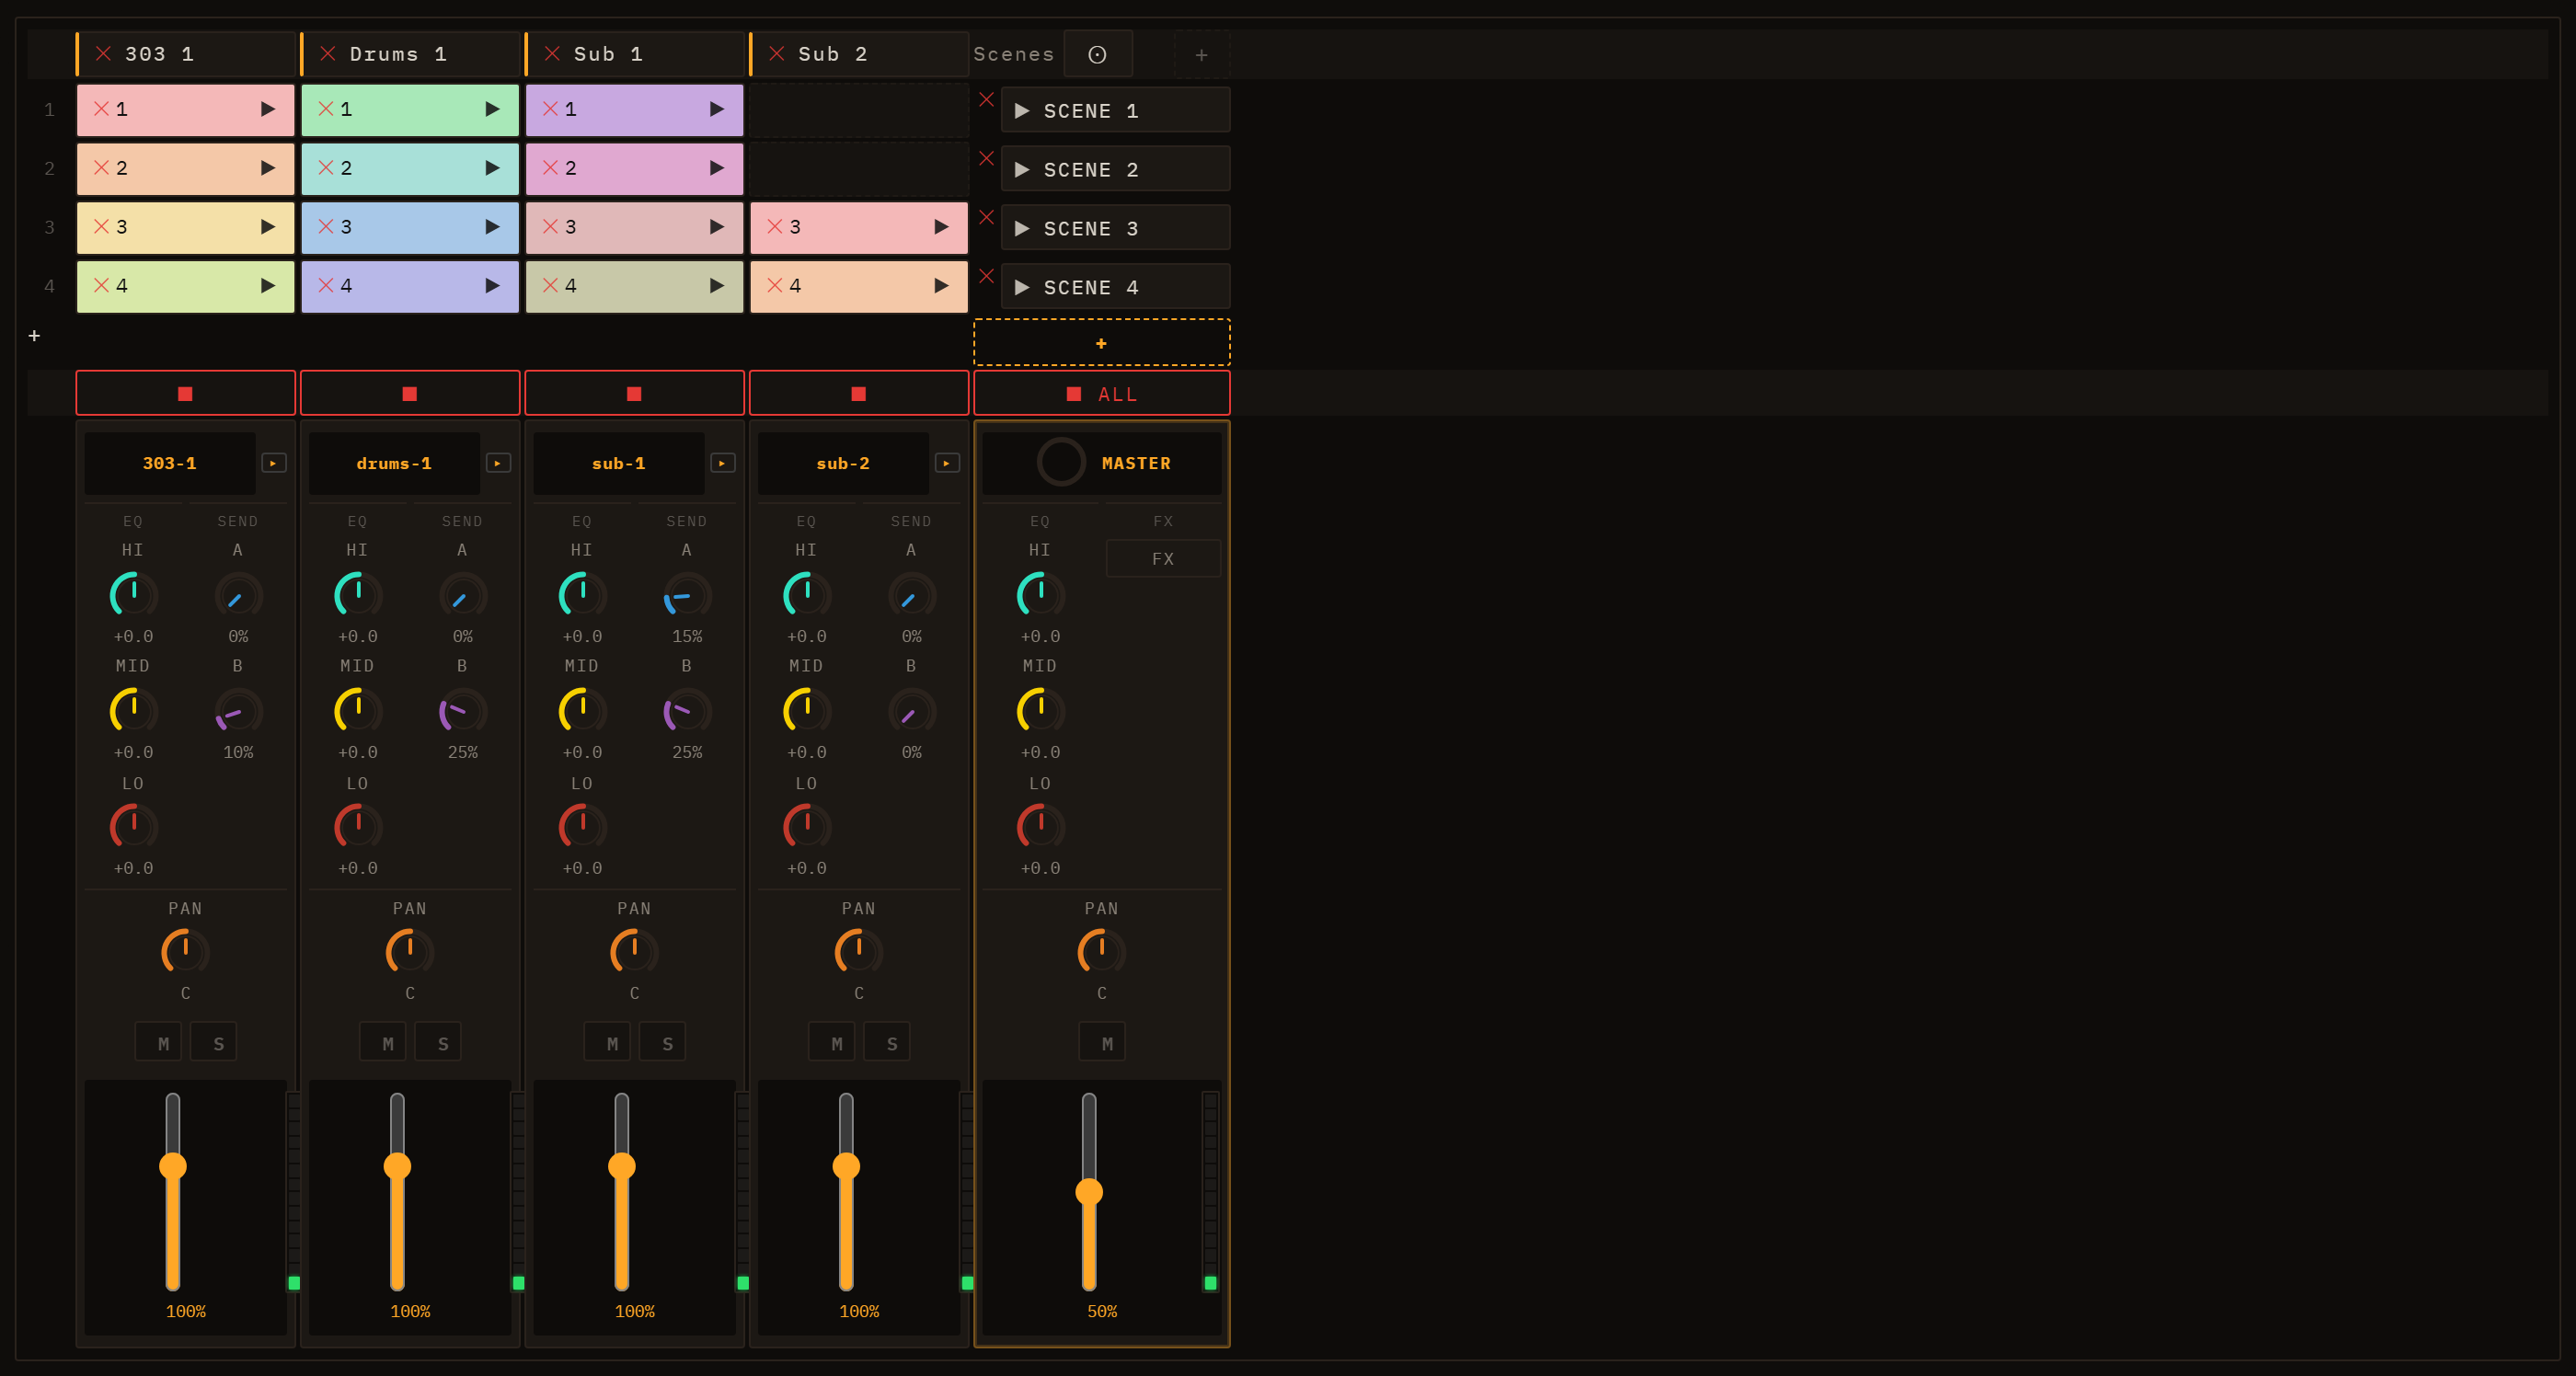
Task: Click the sub-1 Send A knob at 15%
Action: tap(687, 596)
